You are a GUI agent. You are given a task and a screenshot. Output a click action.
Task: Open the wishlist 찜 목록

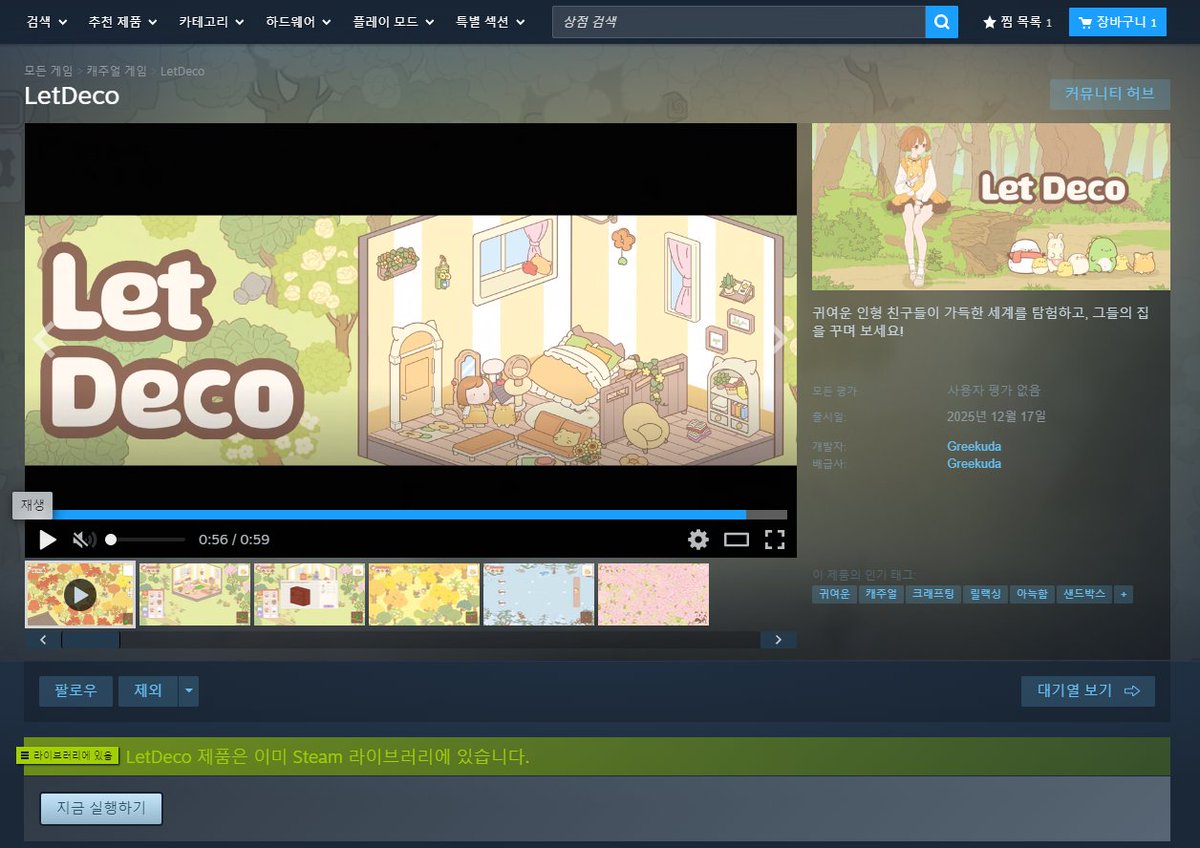coord(1017,22)
